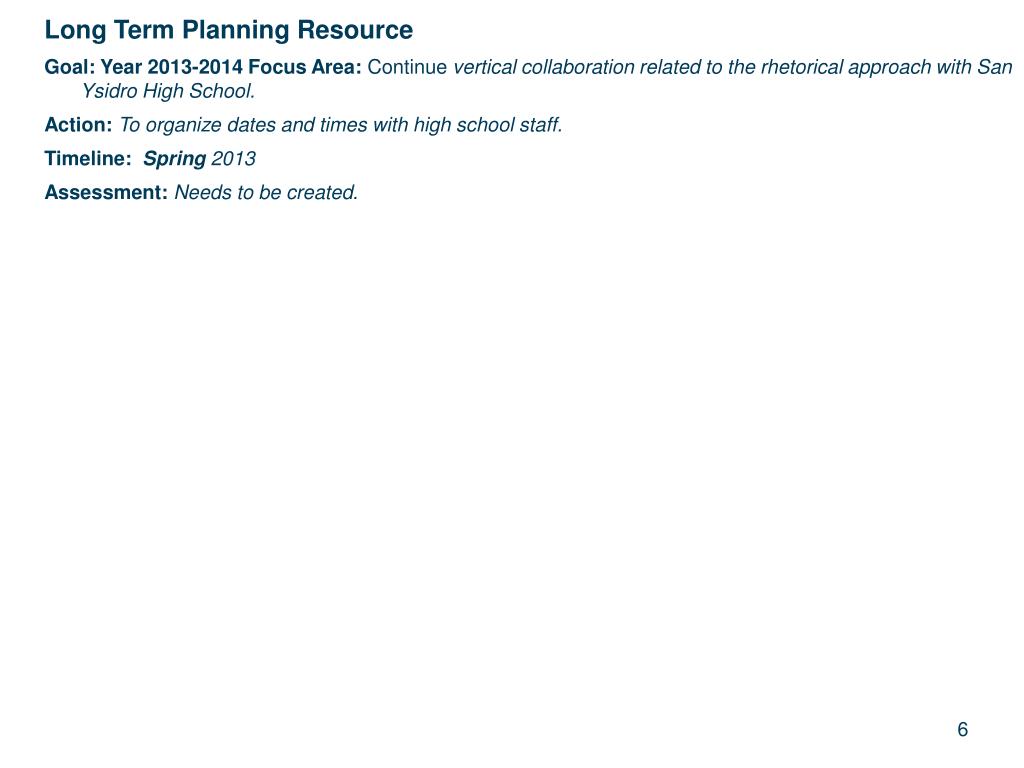Screen dimensions: 1024x768
Task: Click the title "Long Term Planning Resource"
Action: coord(228,31)
